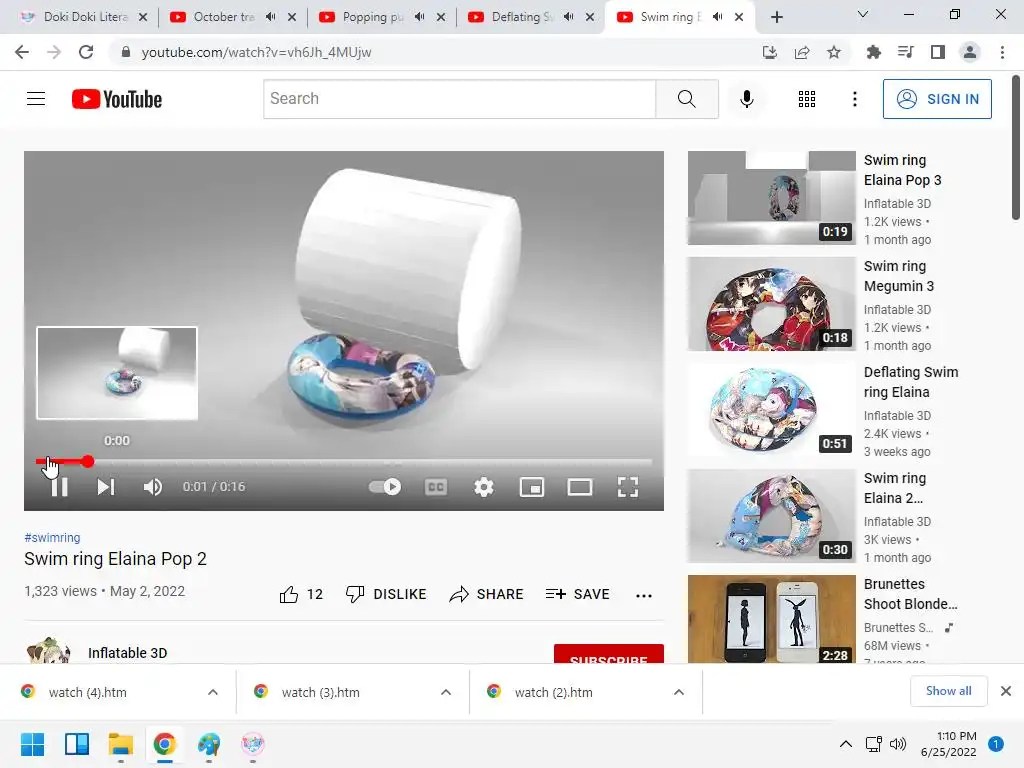Close the downloads bar

click(x=1006, y=691)
